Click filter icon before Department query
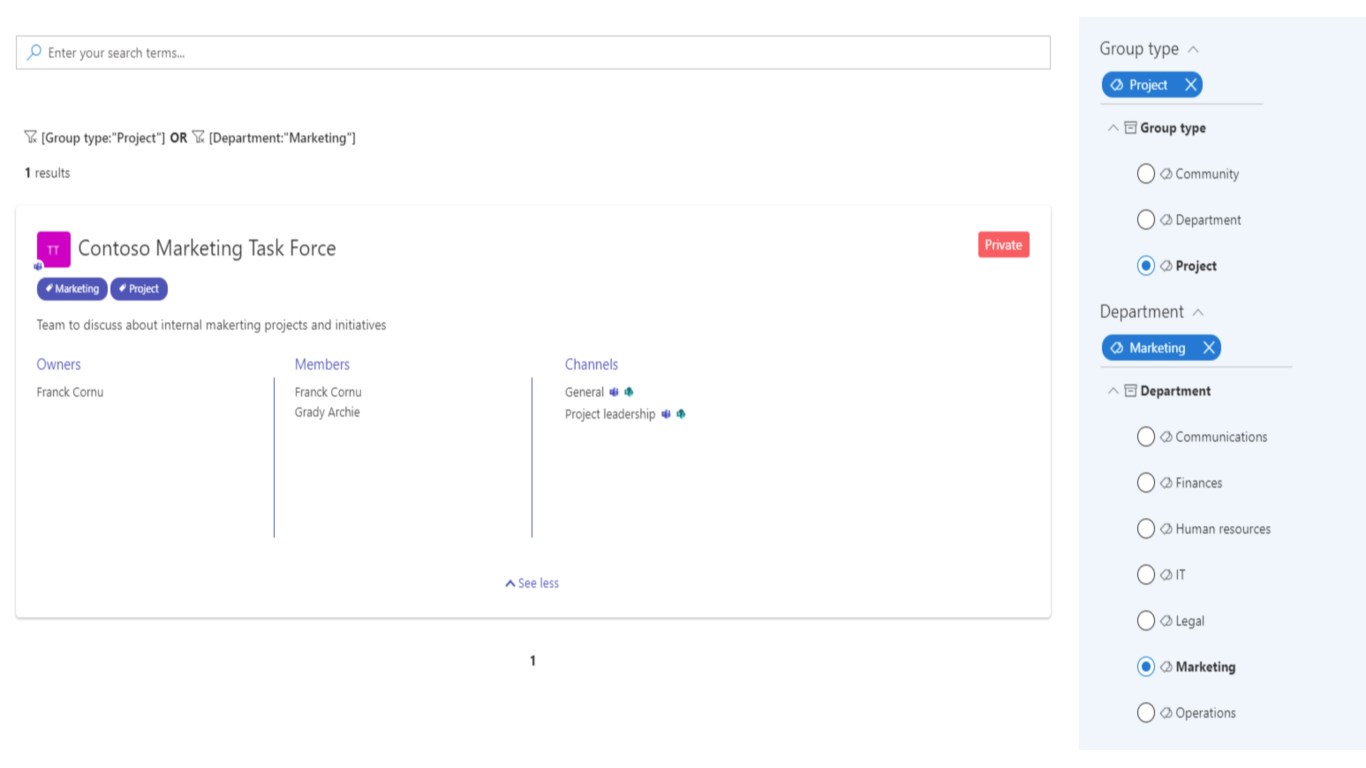The image size is (1366, 768). click(198, 137)
